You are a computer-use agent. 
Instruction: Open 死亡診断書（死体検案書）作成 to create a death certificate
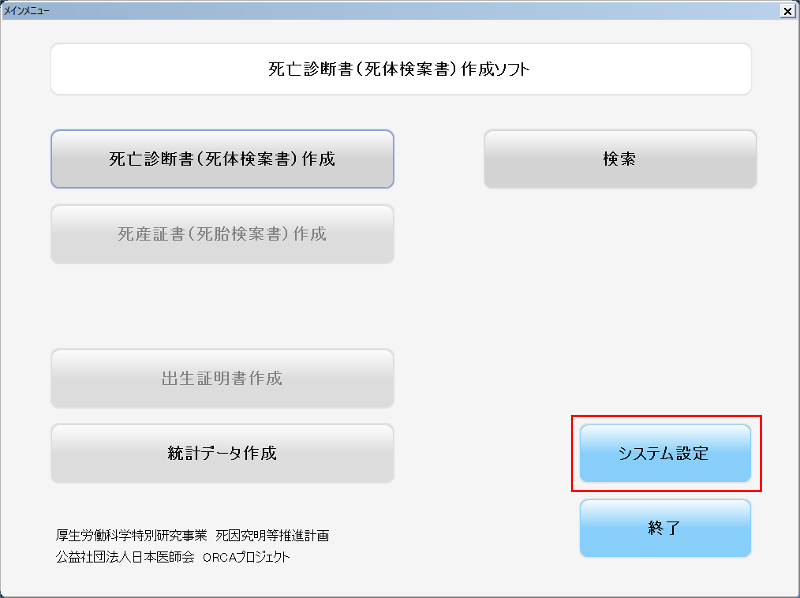pos(222,158)
